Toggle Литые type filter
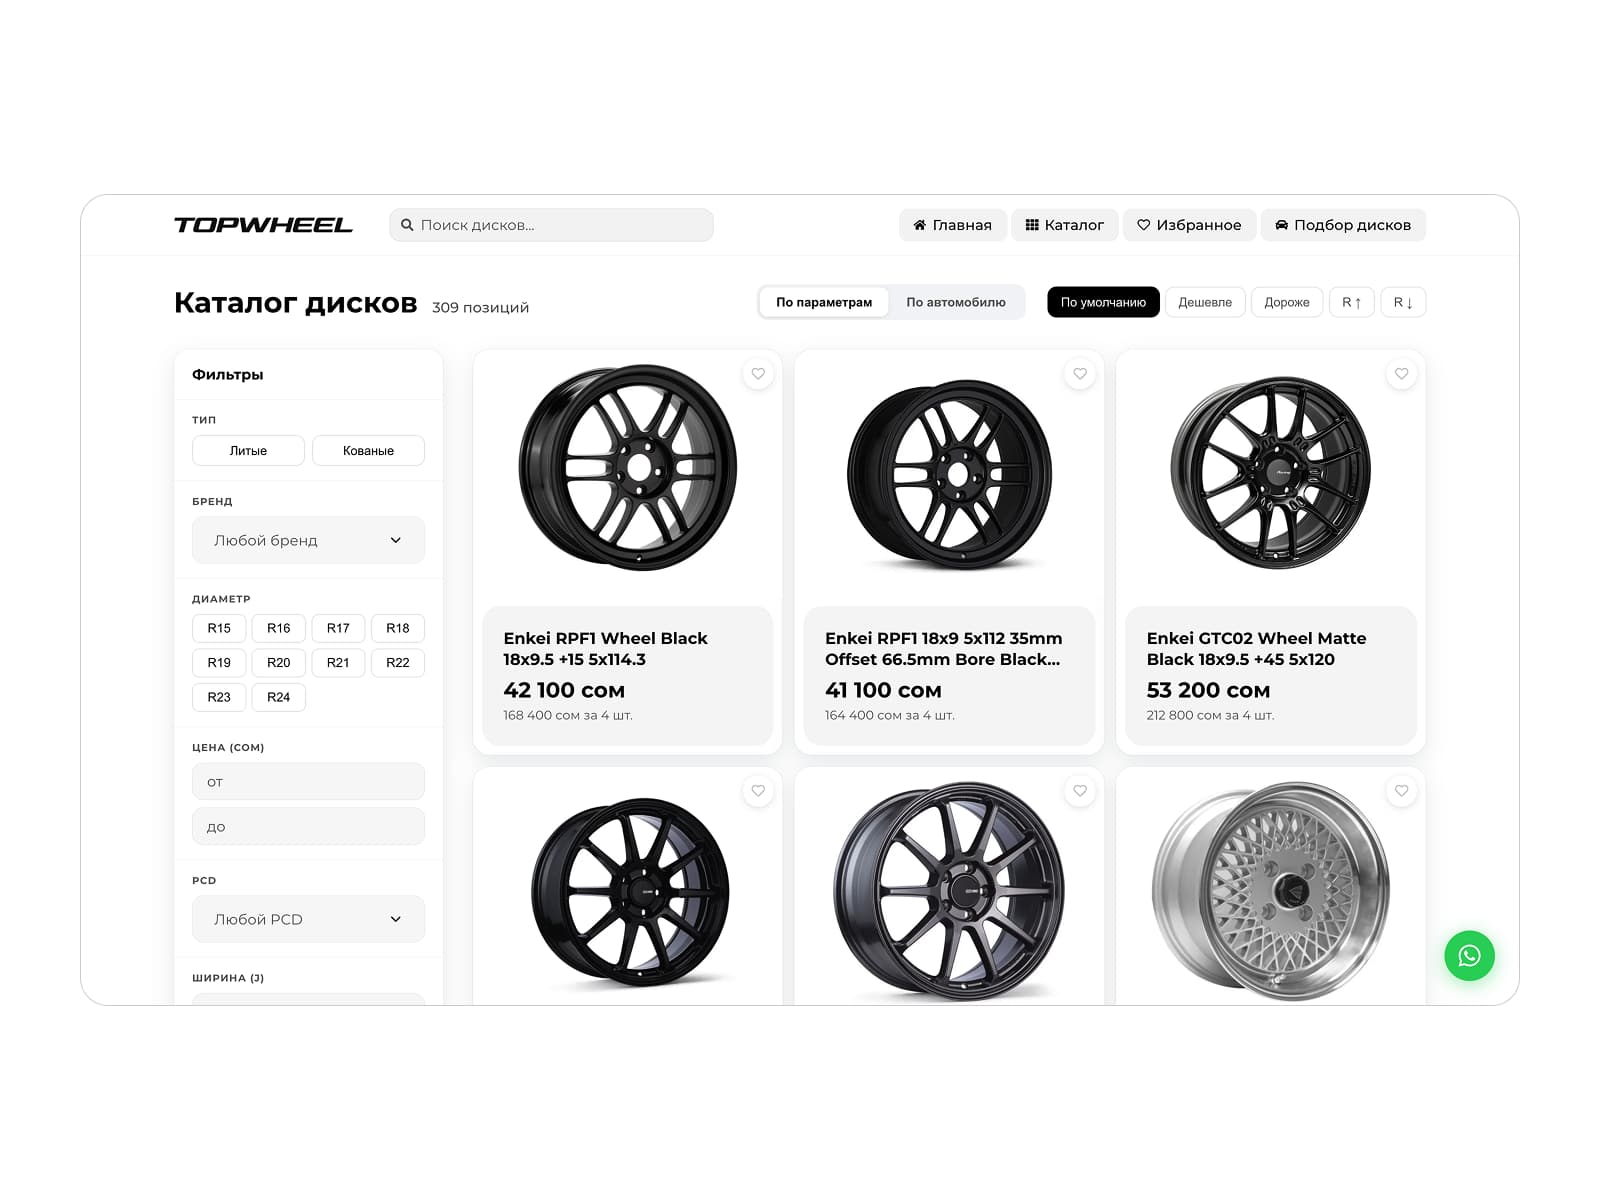The height and width of the screenshot is (1200, 1600). [x=248, y=451]
